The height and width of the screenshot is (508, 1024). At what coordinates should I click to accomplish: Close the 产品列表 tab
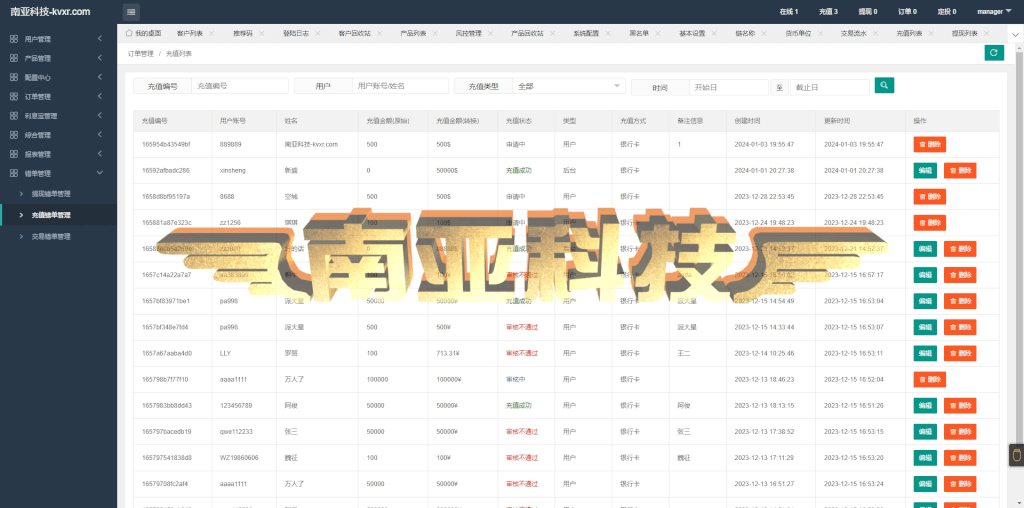pos(436,33)
